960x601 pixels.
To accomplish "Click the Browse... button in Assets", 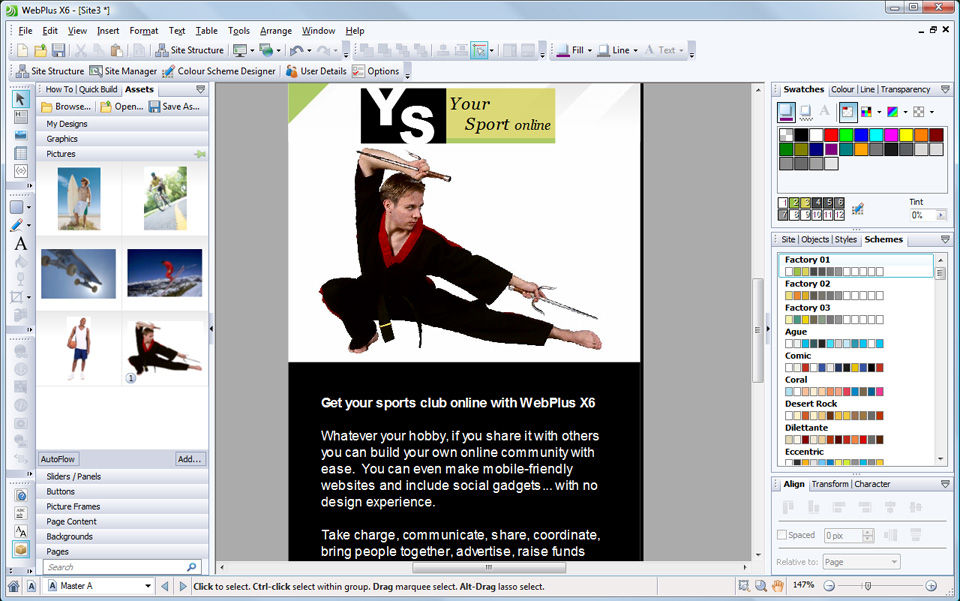I will [x=66, y=107].
